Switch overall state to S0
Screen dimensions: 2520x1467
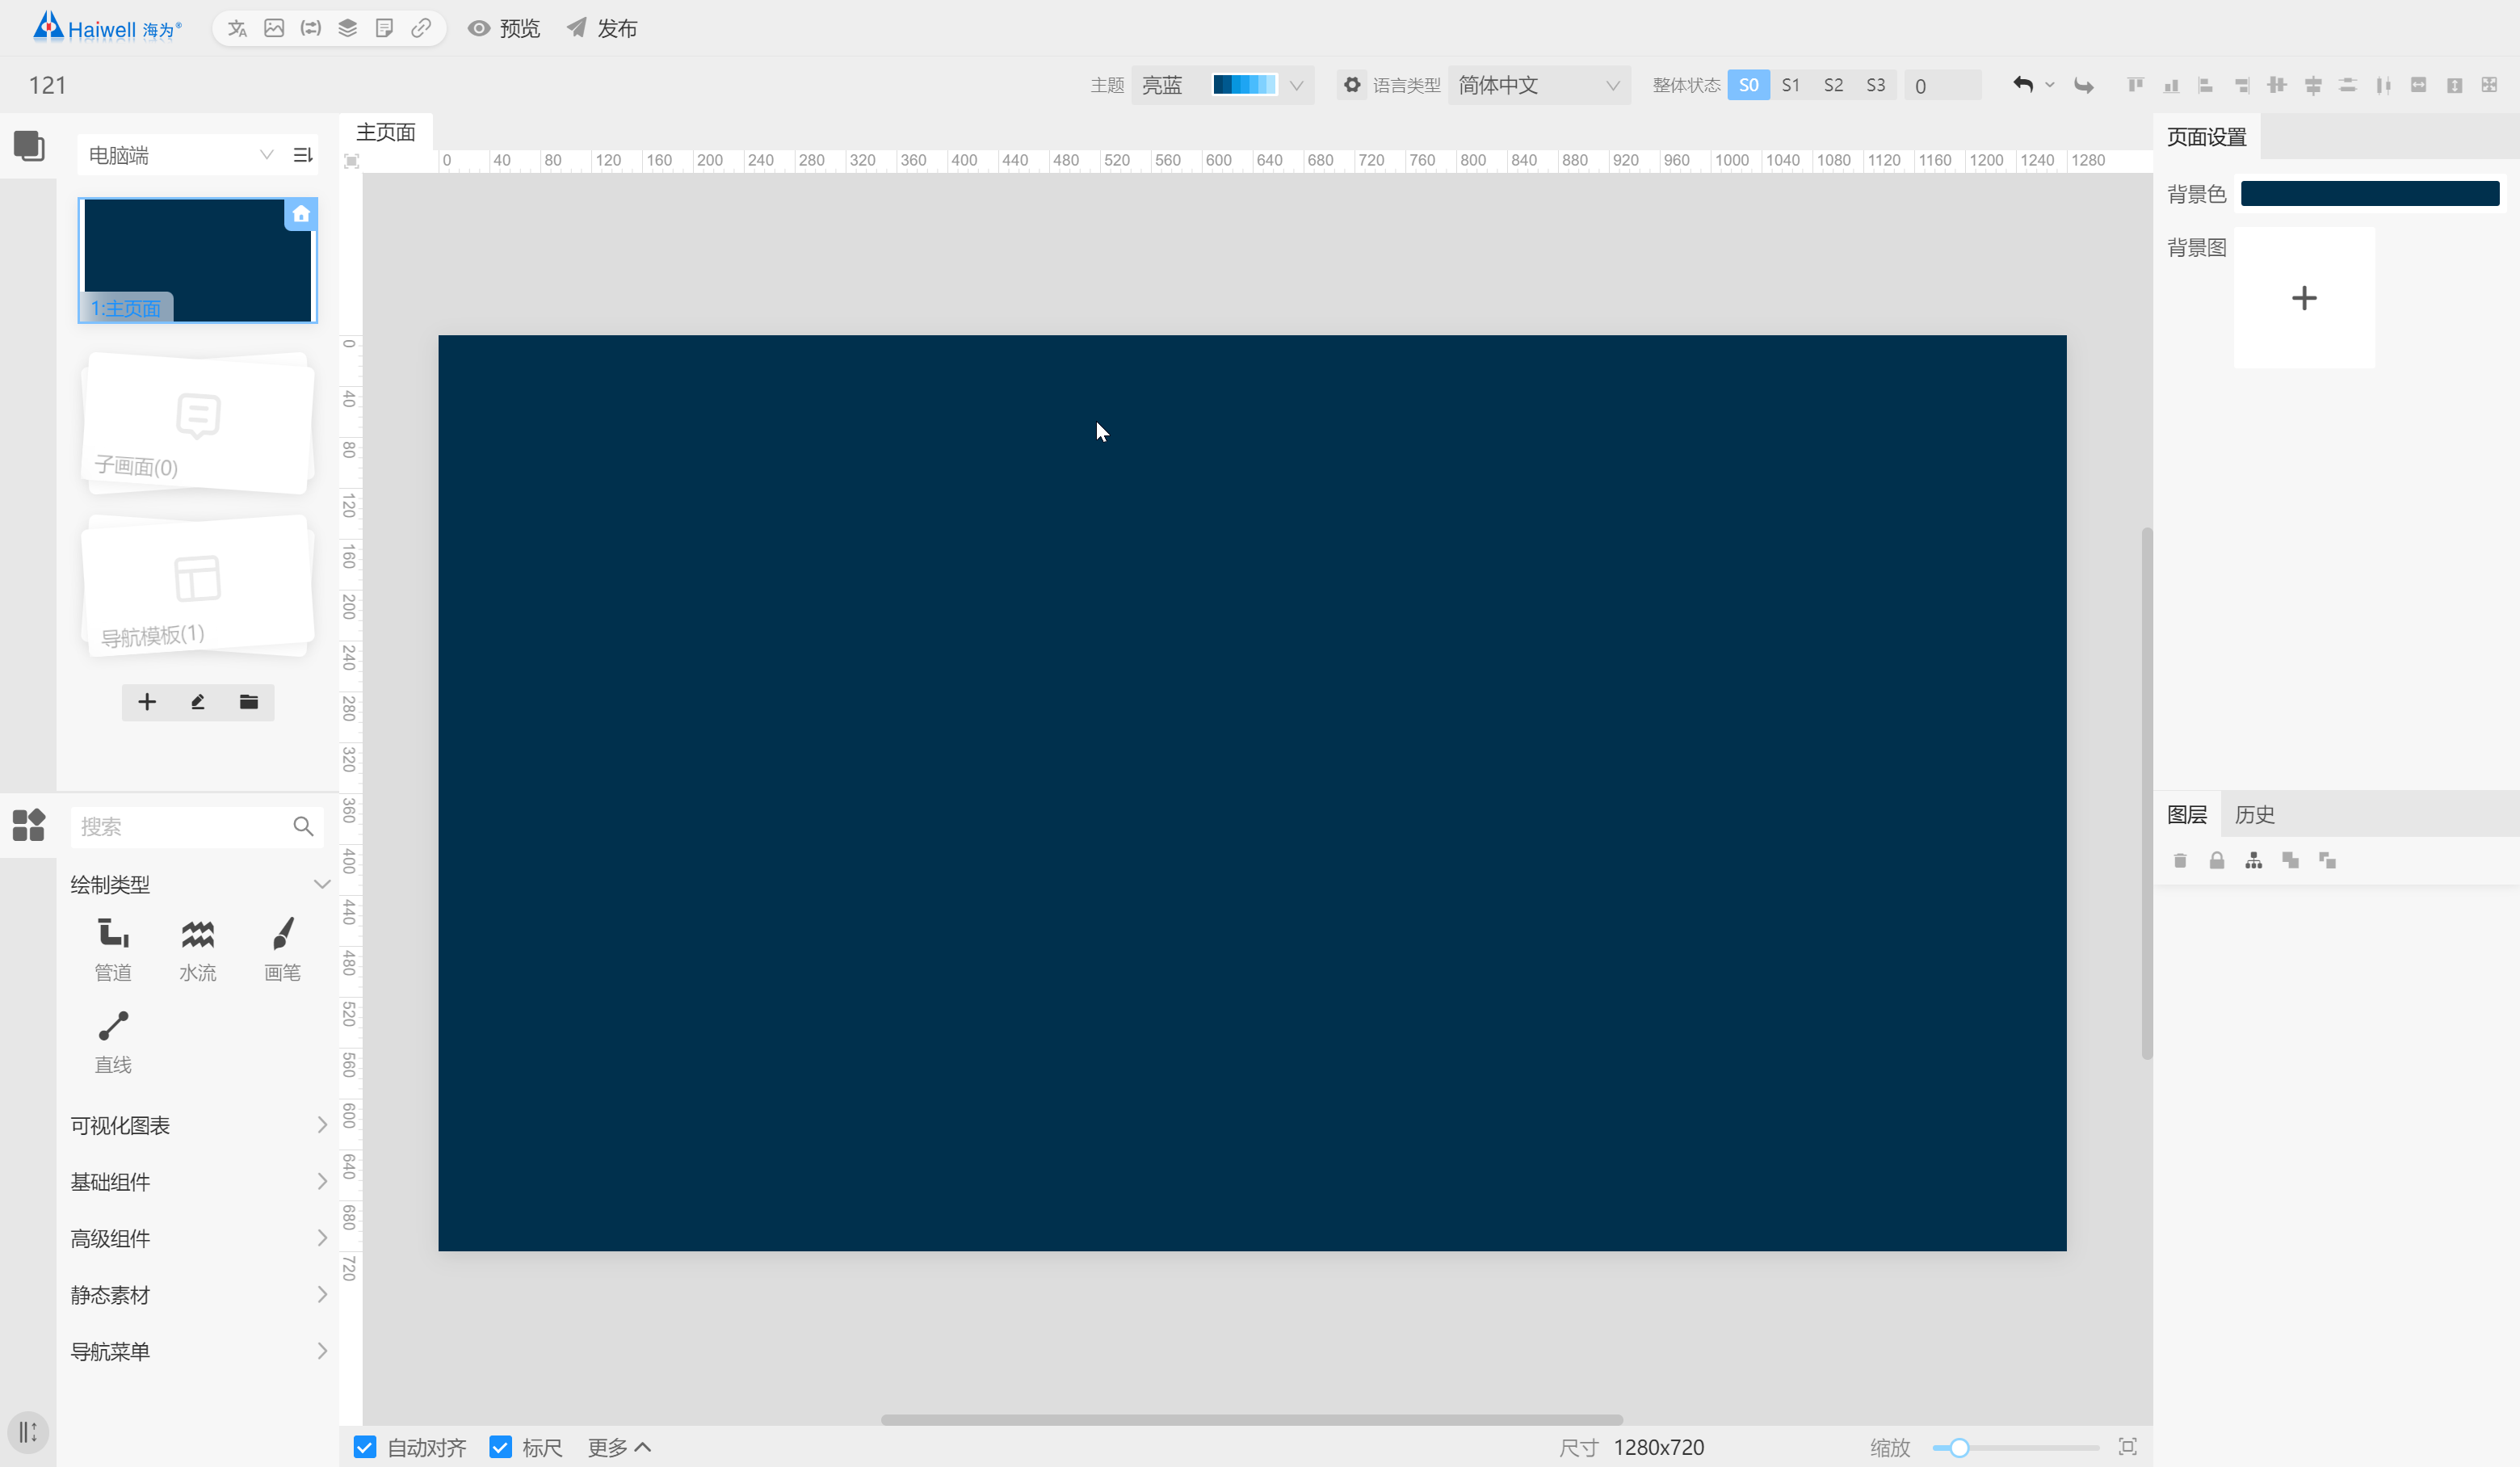point(1749,85)
